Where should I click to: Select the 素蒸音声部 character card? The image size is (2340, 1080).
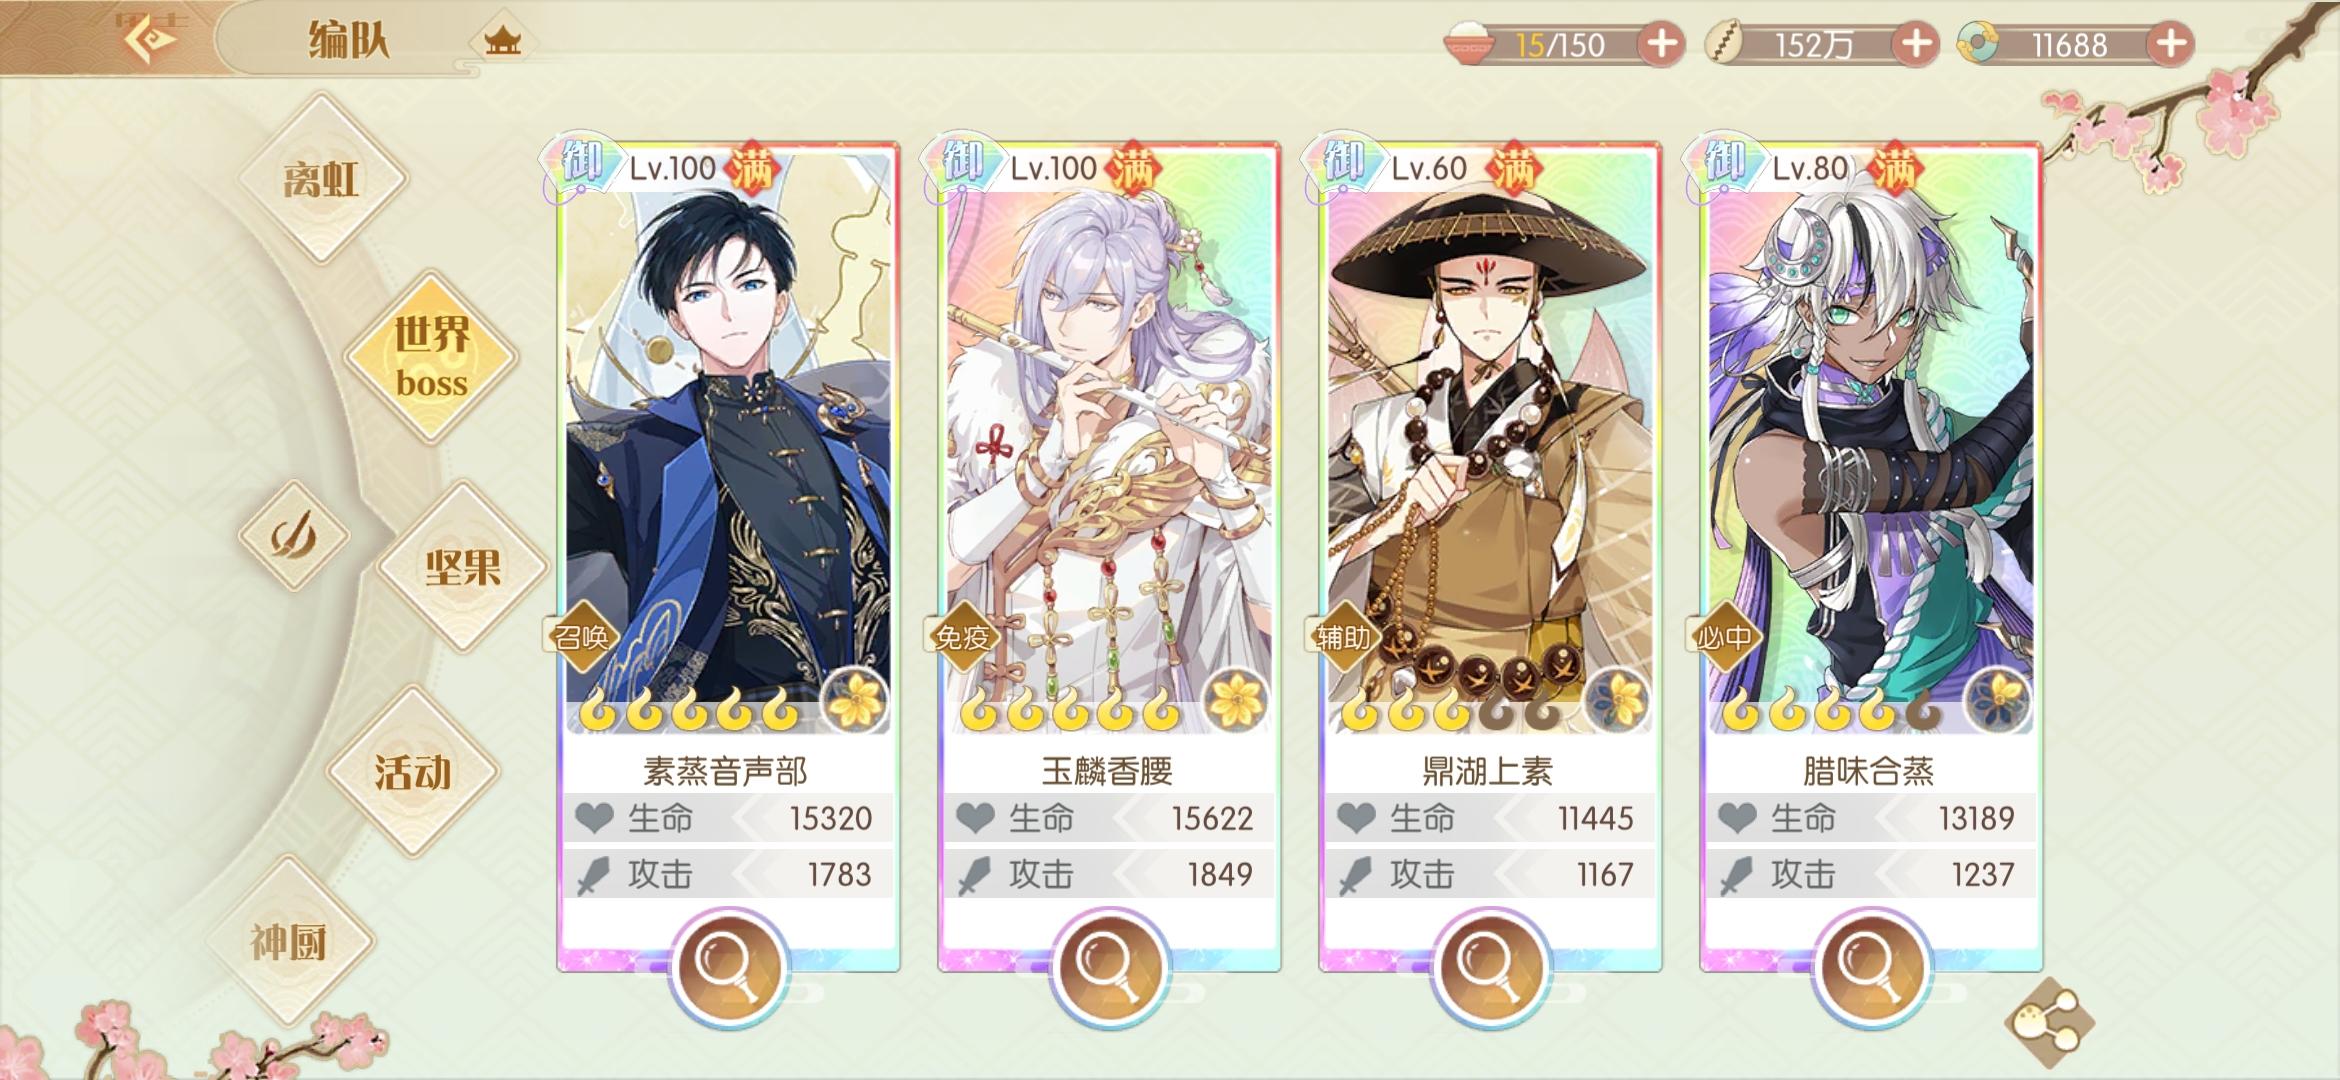pyautogui.click(x=729, y=556)
